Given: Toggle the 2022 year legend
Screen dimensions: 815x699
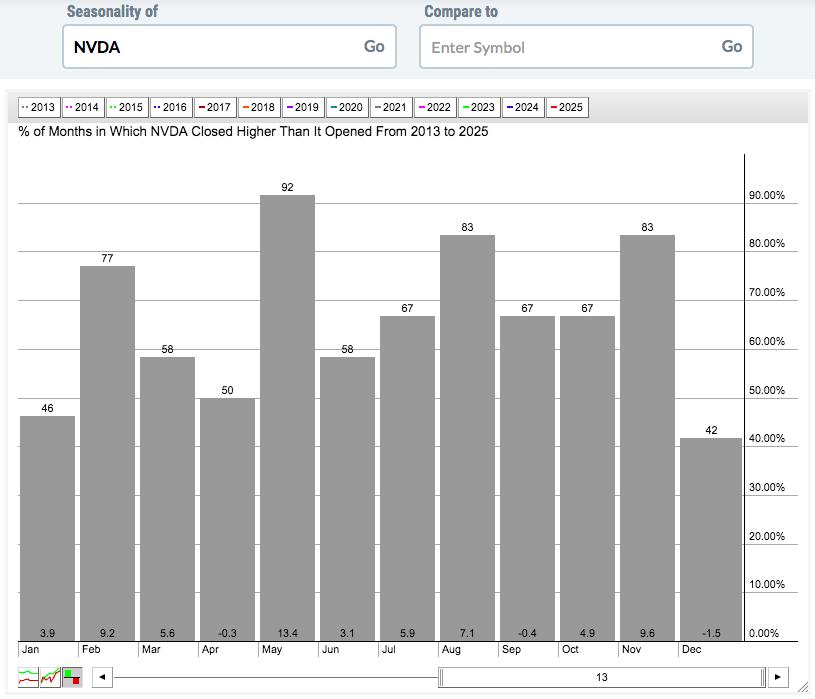Looking at the screenshot, I should coord(435,108).
